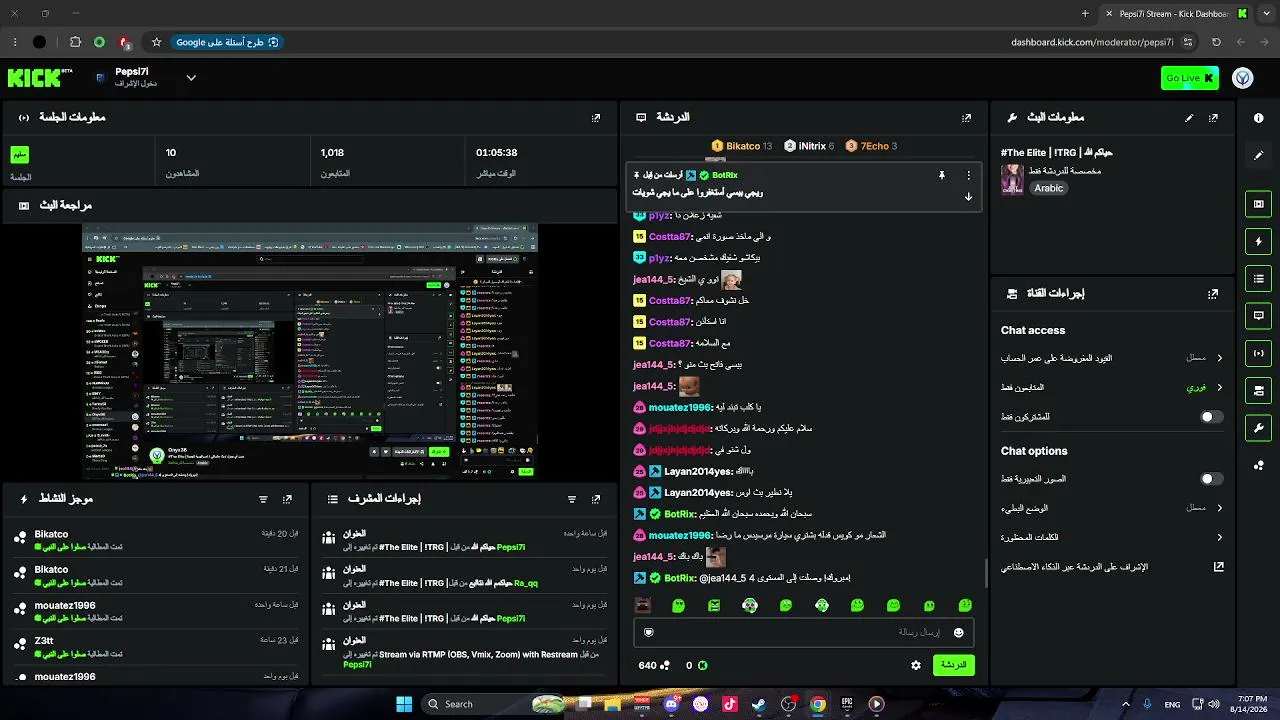Toggle the channel actions sidebar icon

point(1258,390)
